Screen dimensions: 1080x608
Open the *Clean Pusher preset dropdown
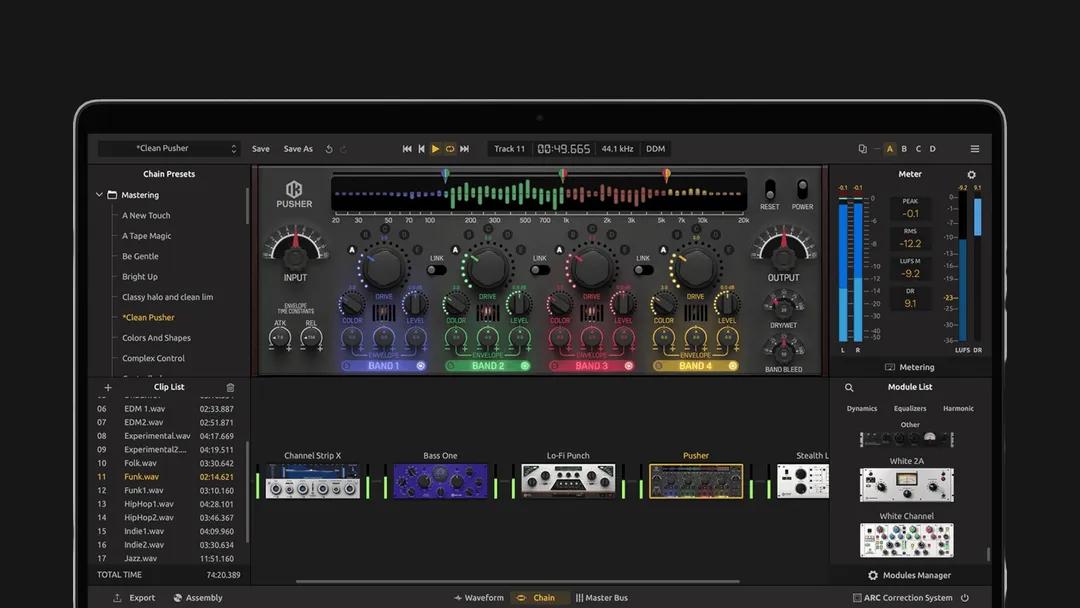click(168, 148)
